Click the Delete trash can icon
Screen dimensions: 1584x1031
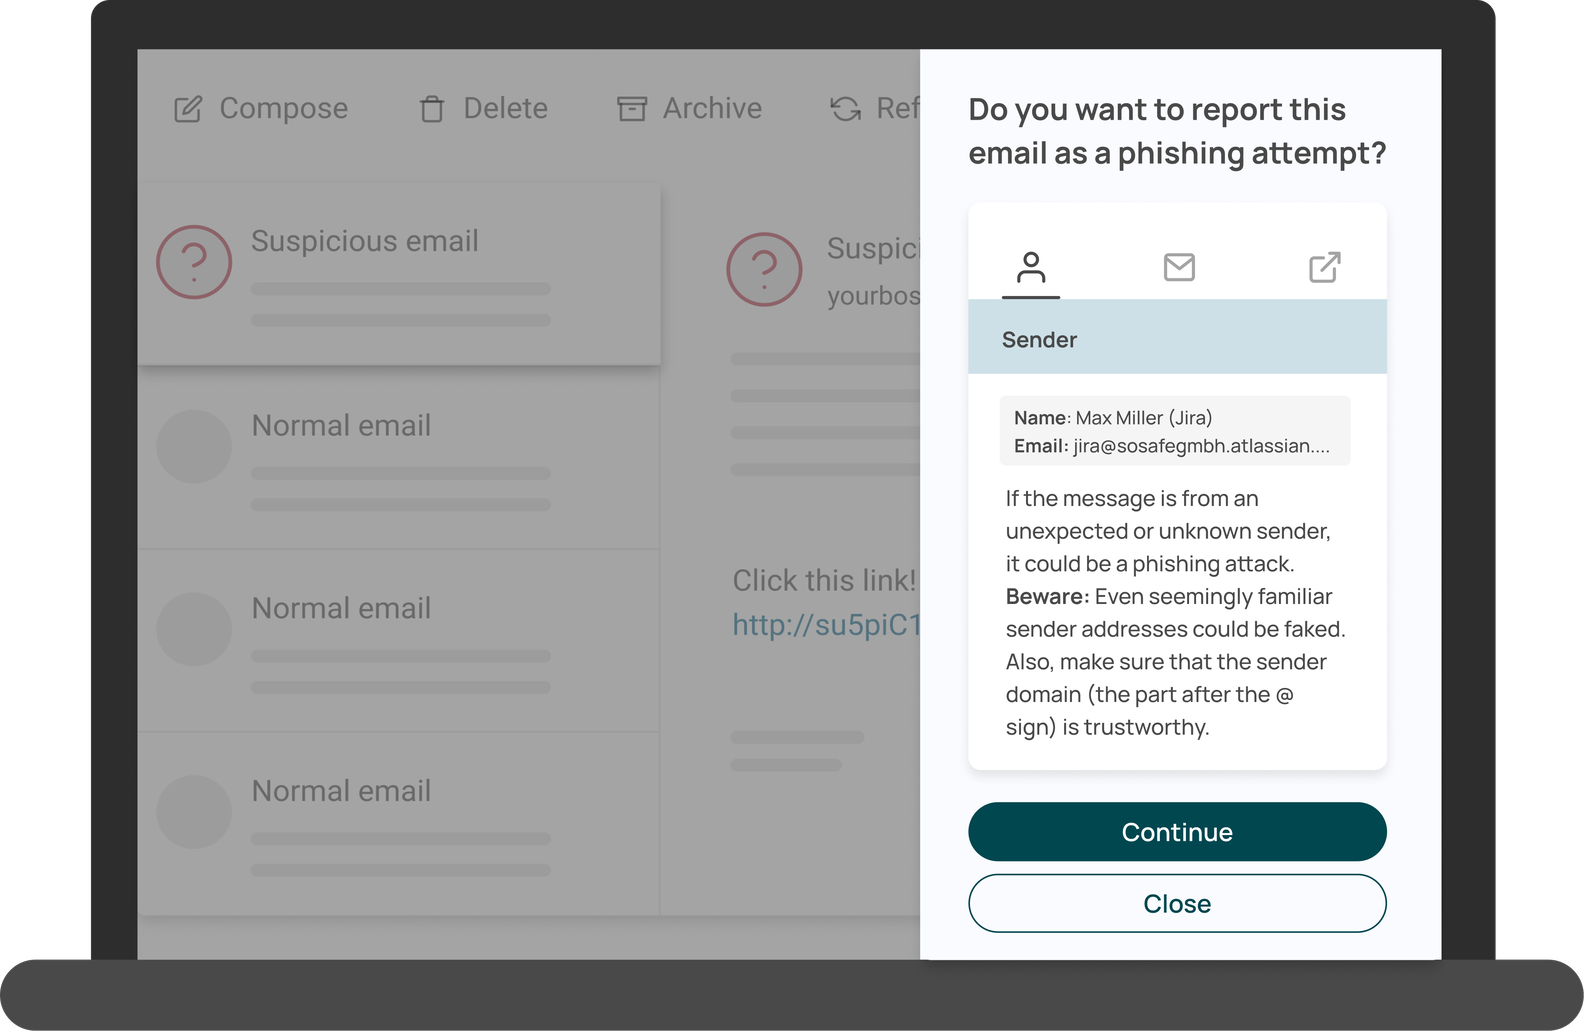pos(432,109)
